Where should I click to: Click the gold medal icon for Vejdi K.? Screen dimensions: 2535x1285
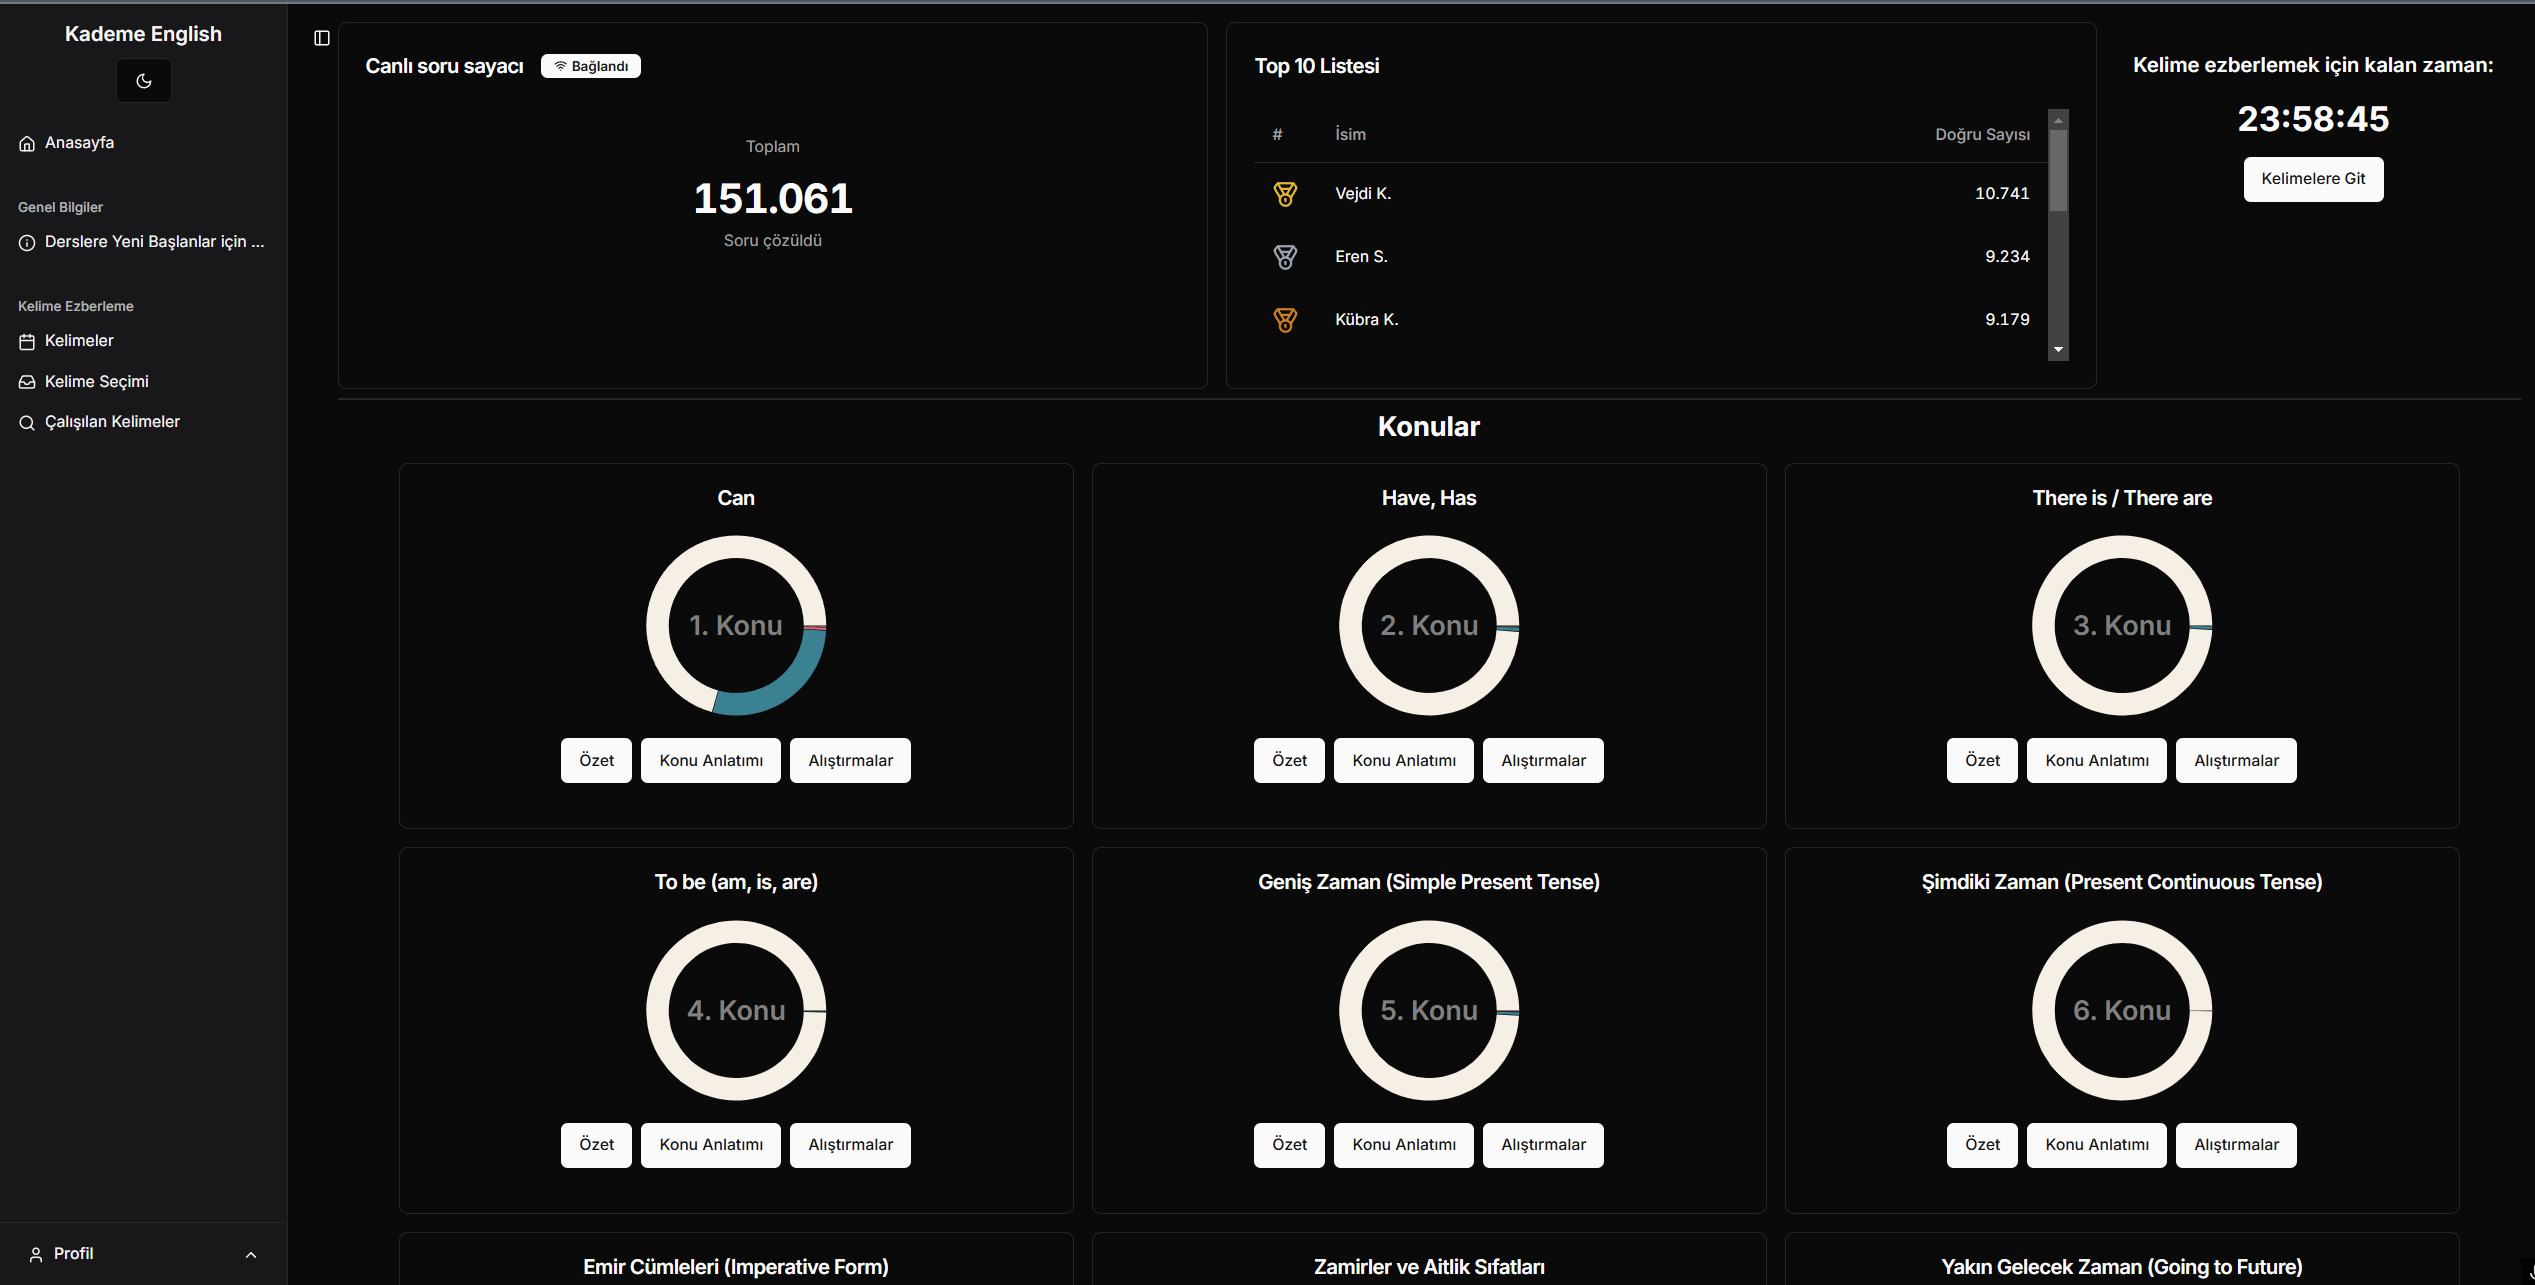click(x=1285, y=194)
